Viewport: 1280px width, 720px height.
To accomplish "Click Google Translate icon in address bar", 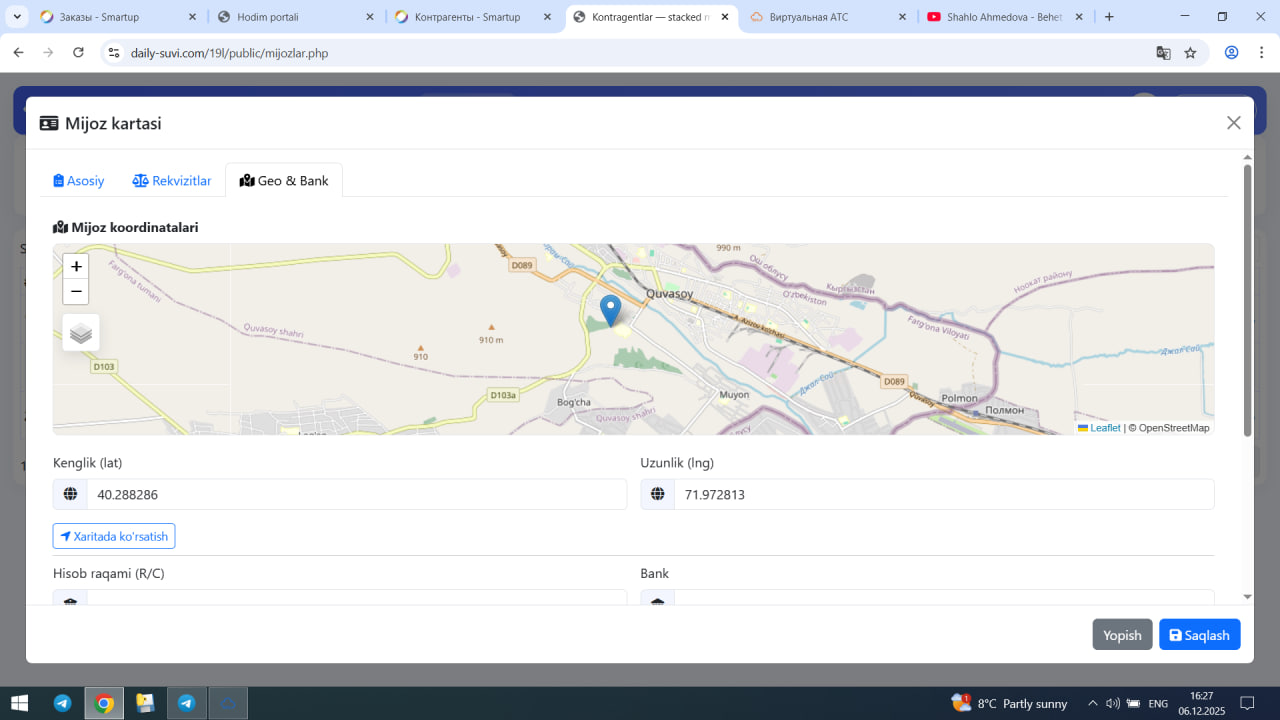I will [x=1163, y=53].
